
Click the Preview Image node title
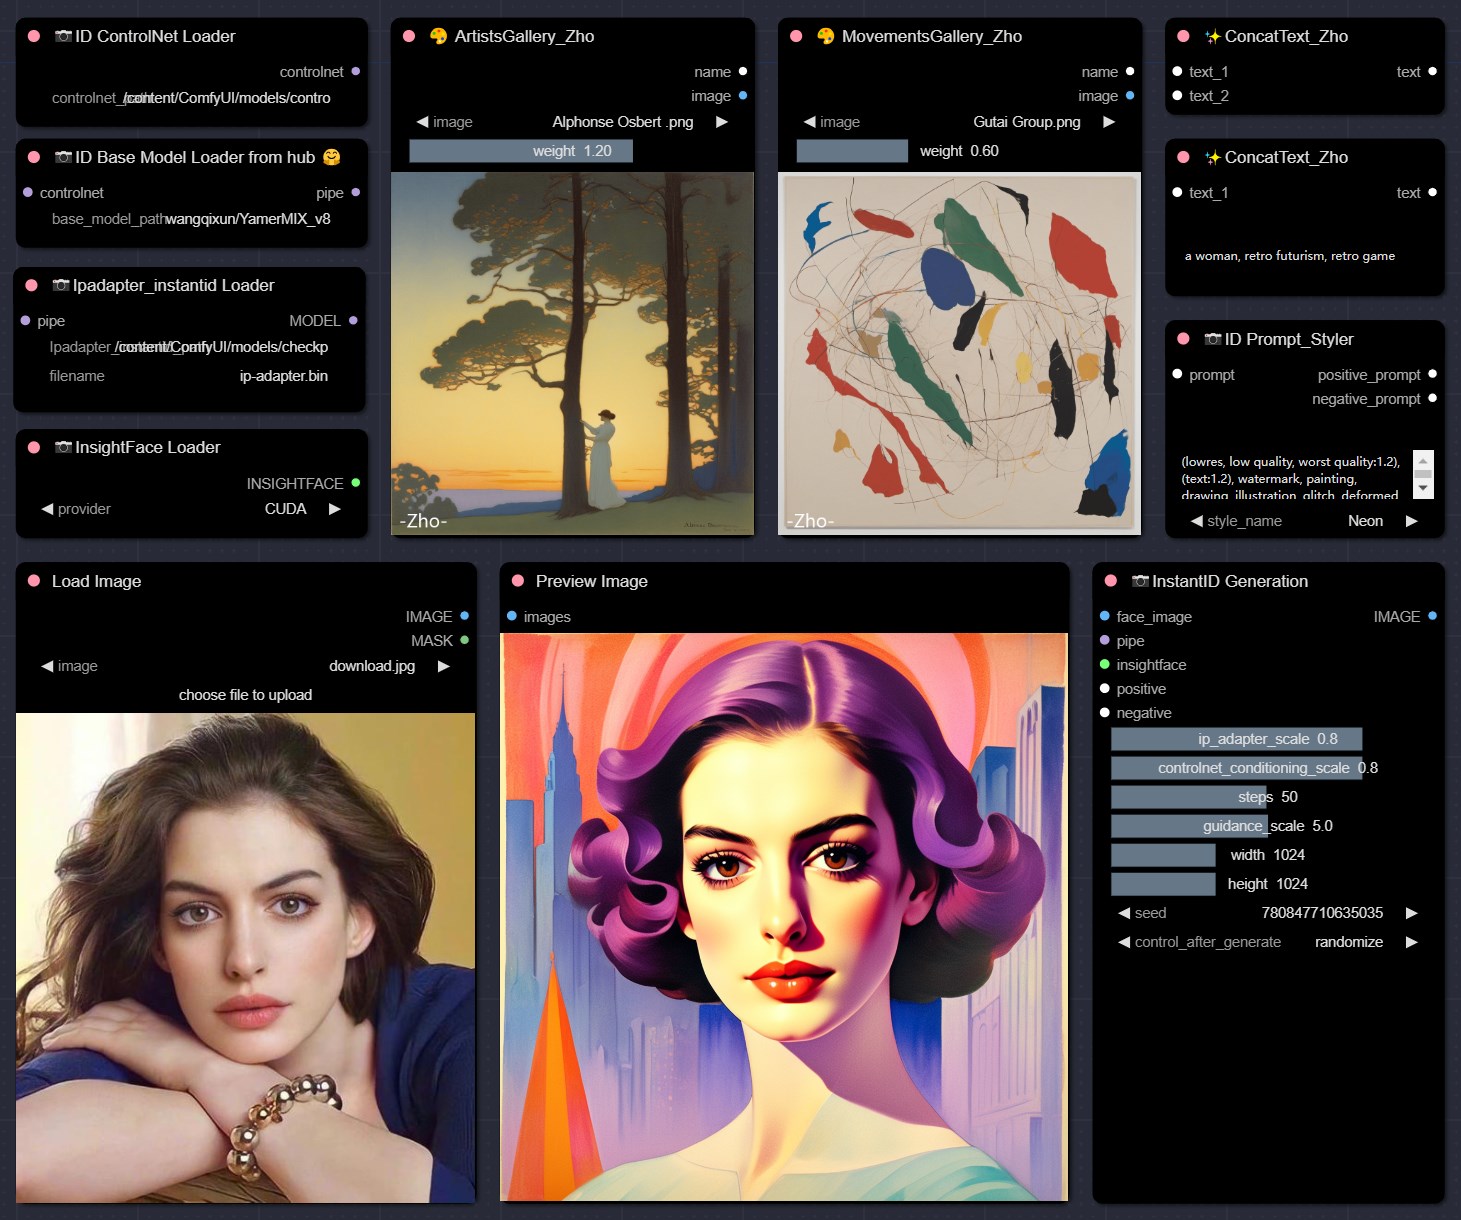tap(591, 581)
